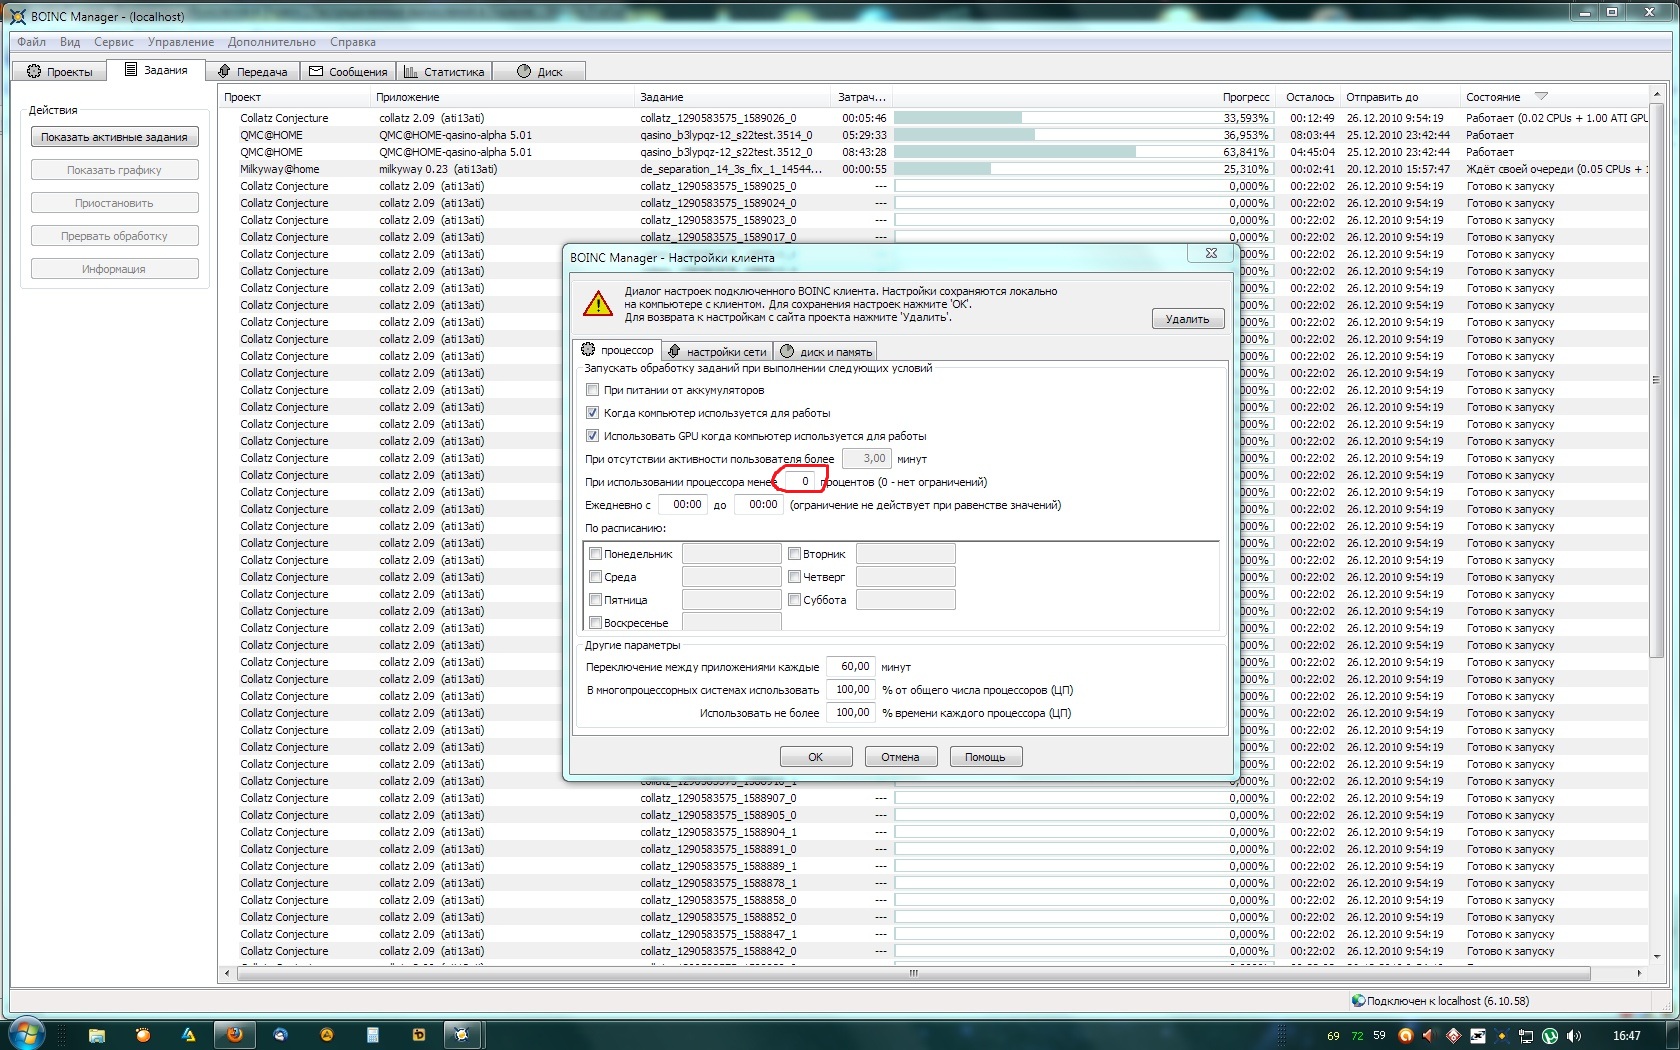Viewport: 1680px width, 1050px height.
Task: Click the network connection tray icon
Action: click(x=1526, y=1035)
